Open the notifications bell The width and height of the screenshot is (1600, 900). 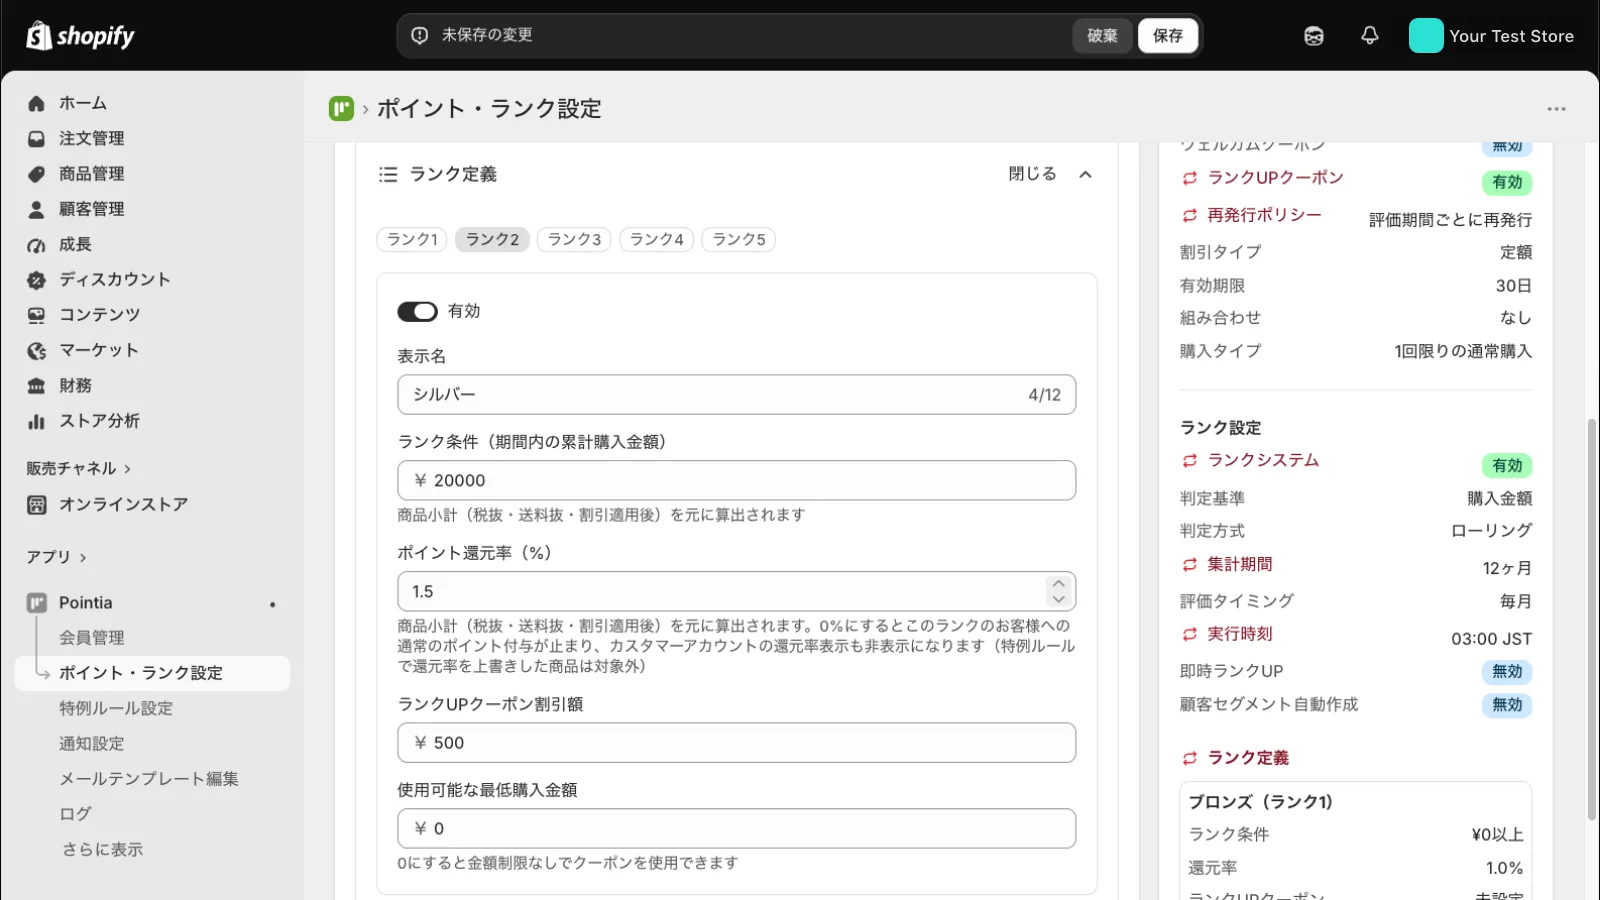(x=1370, y=36)
